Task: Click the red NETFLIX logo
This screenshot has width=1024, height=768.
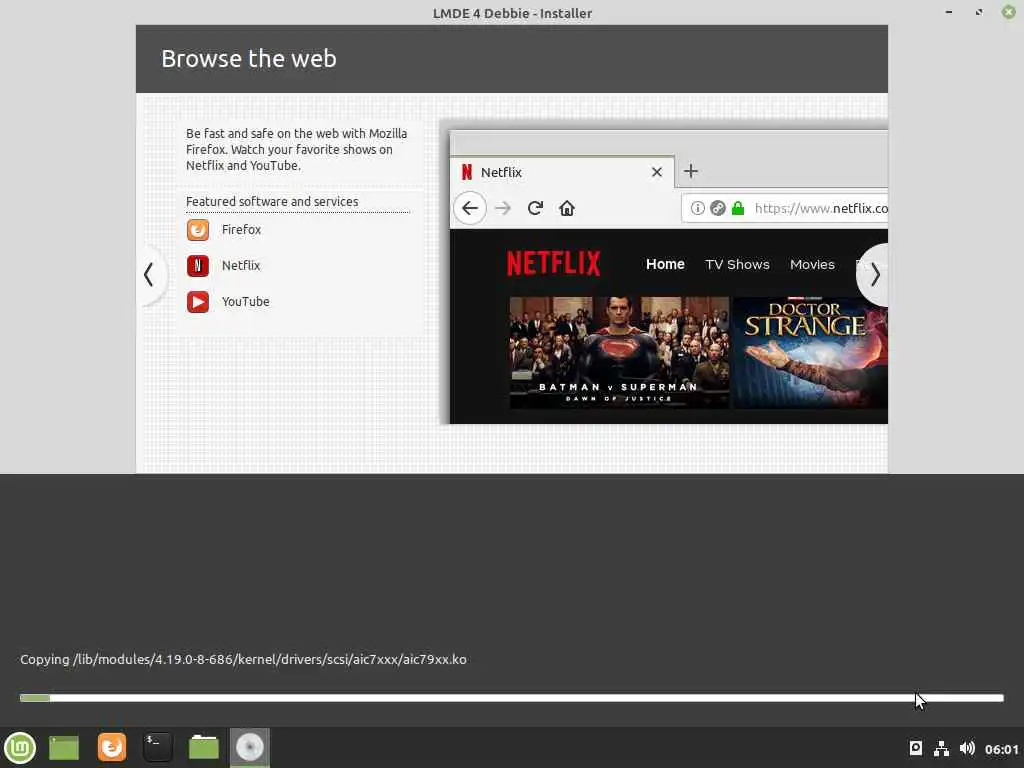Action: (554, 264)
